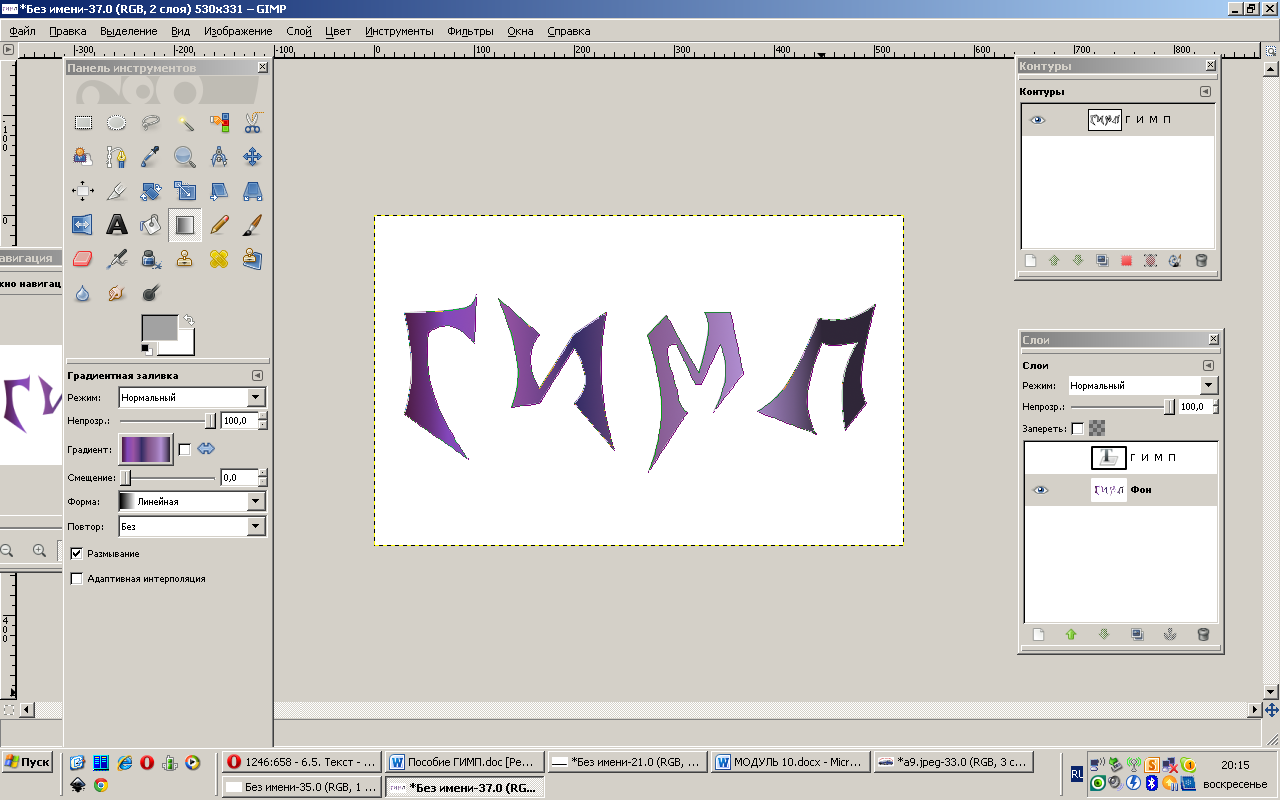
Task: Select the Heal tool
Action: click(219, 259)
